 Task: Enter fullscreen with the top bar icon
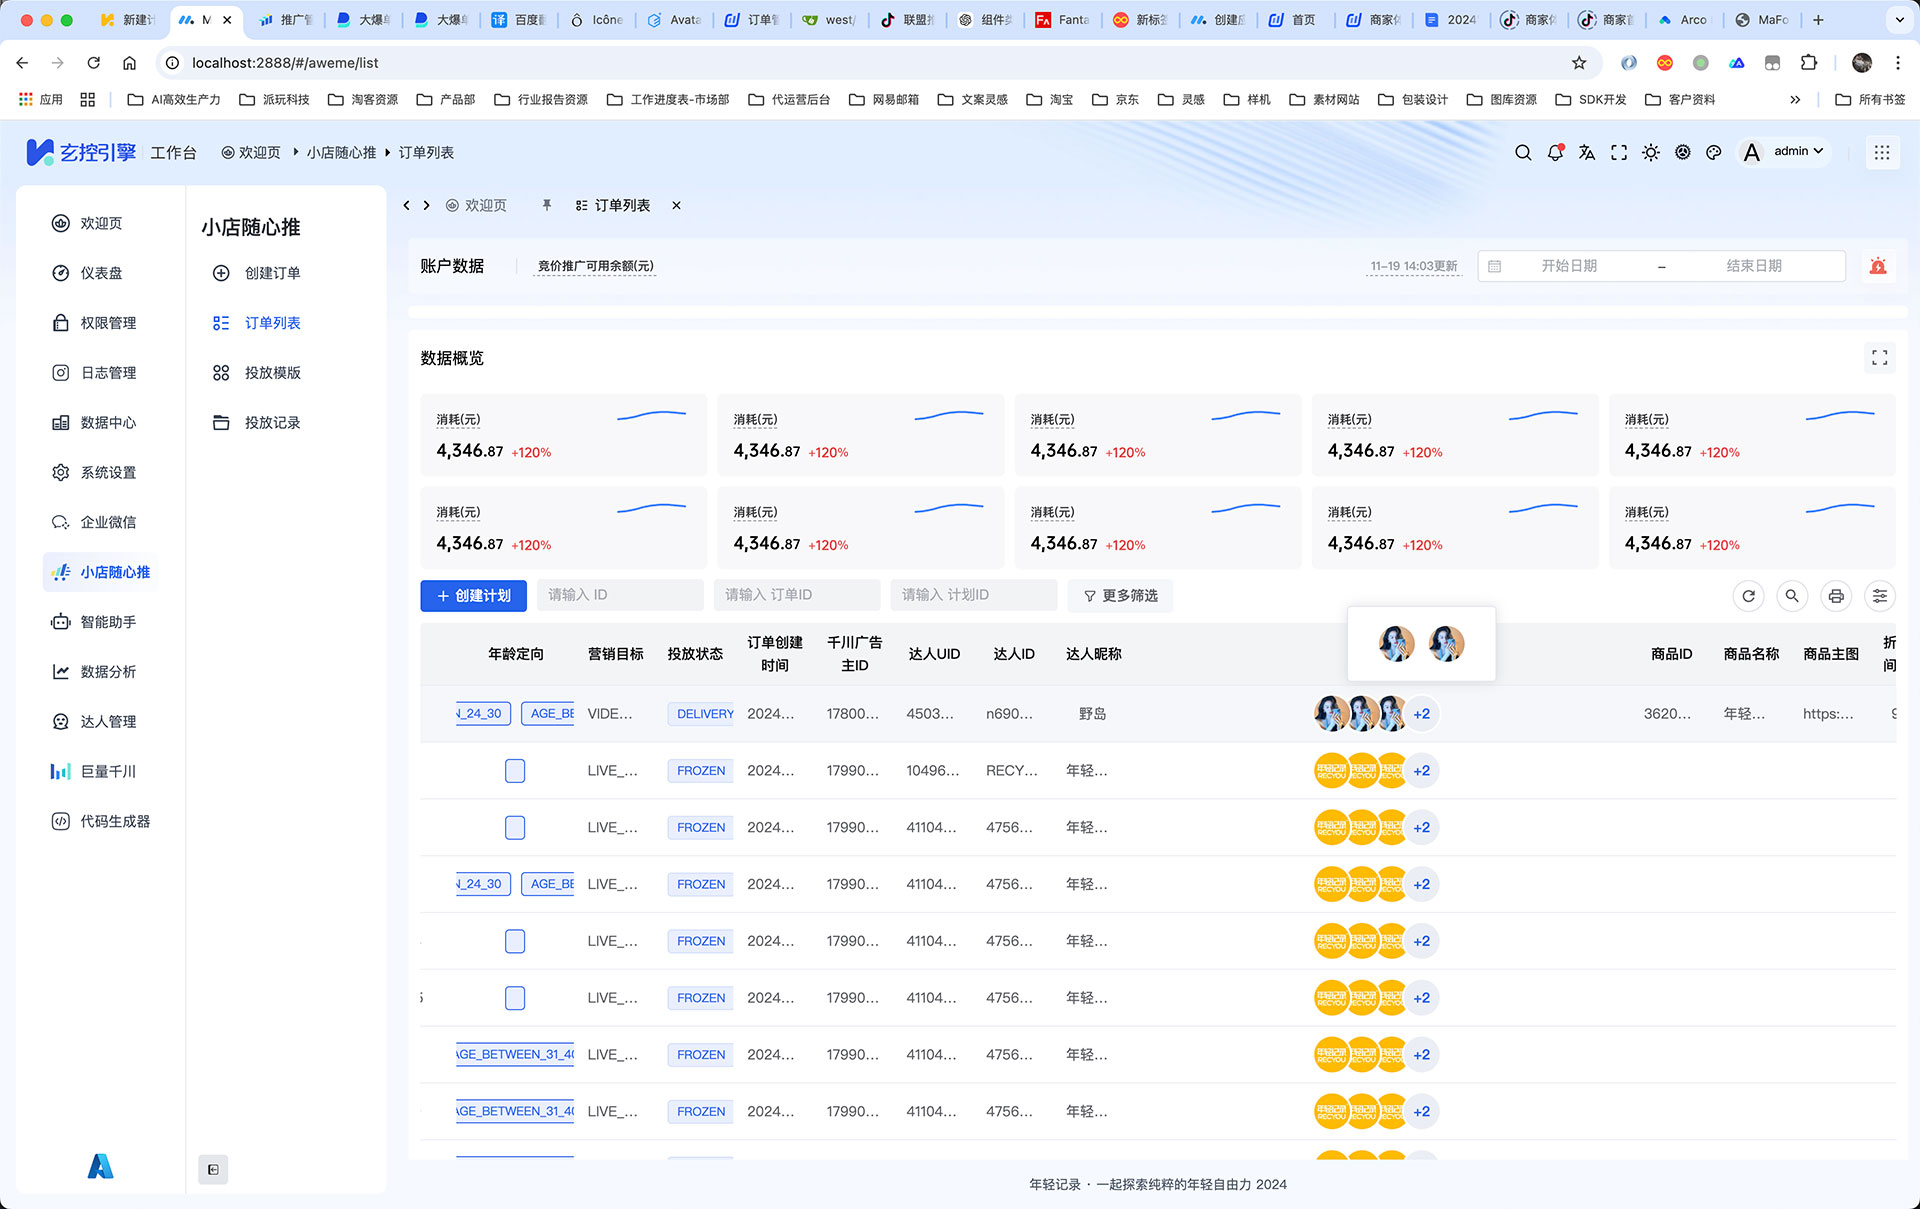[1619, 152]
